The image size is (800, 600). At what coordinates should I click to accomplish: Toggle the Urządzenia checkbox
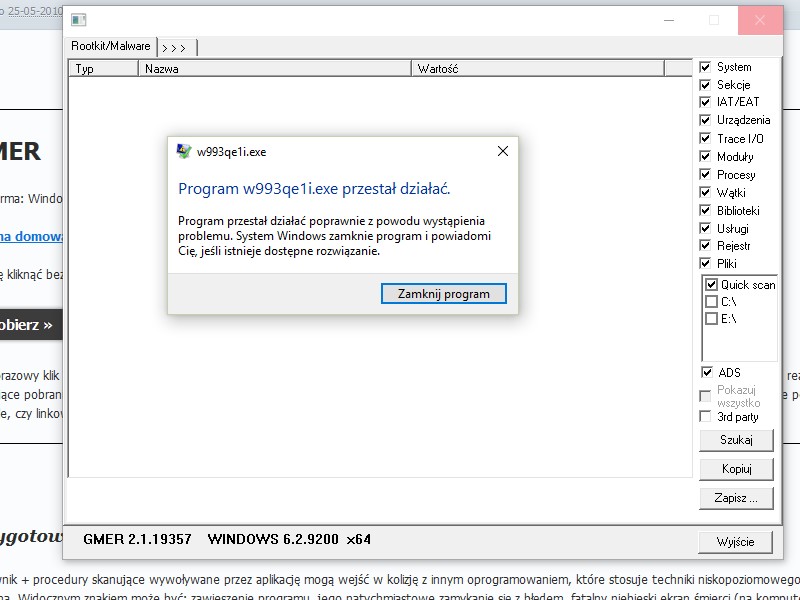(x=705, y=120)
